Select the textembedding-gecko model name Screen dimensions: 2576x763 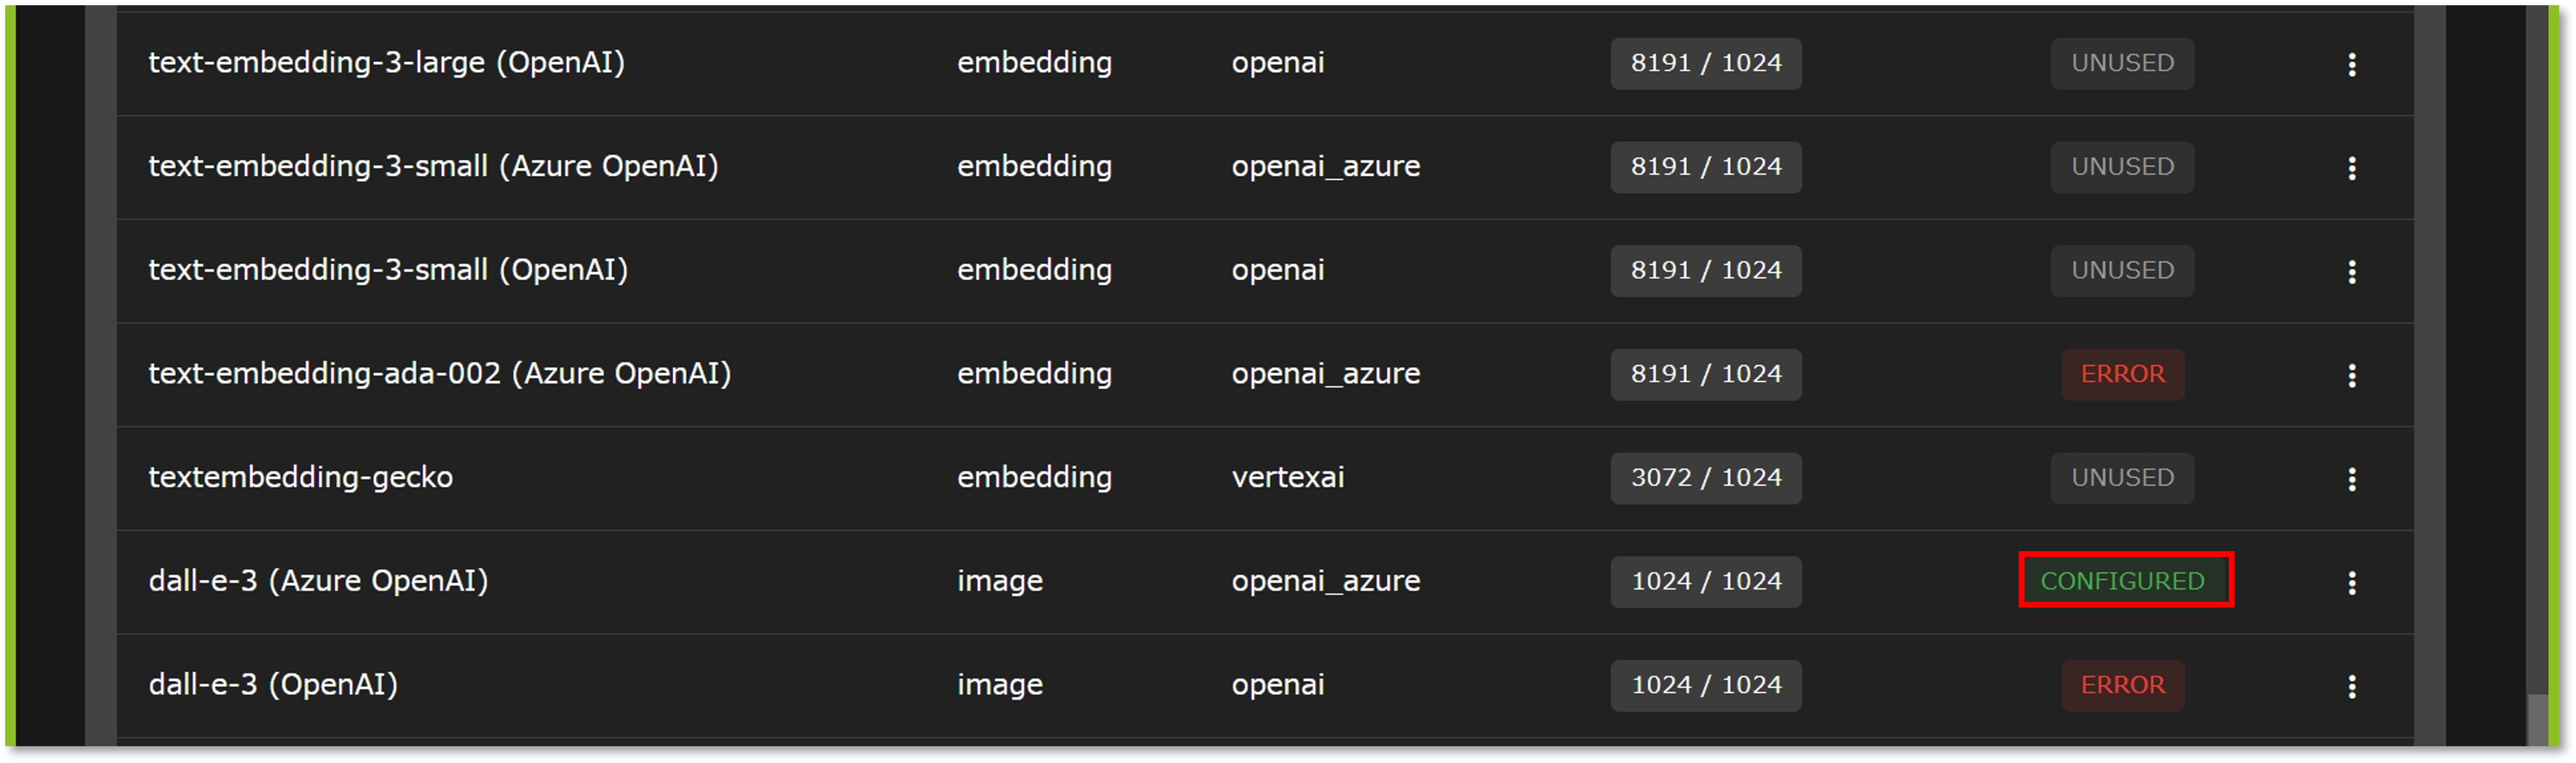[300, 478]
